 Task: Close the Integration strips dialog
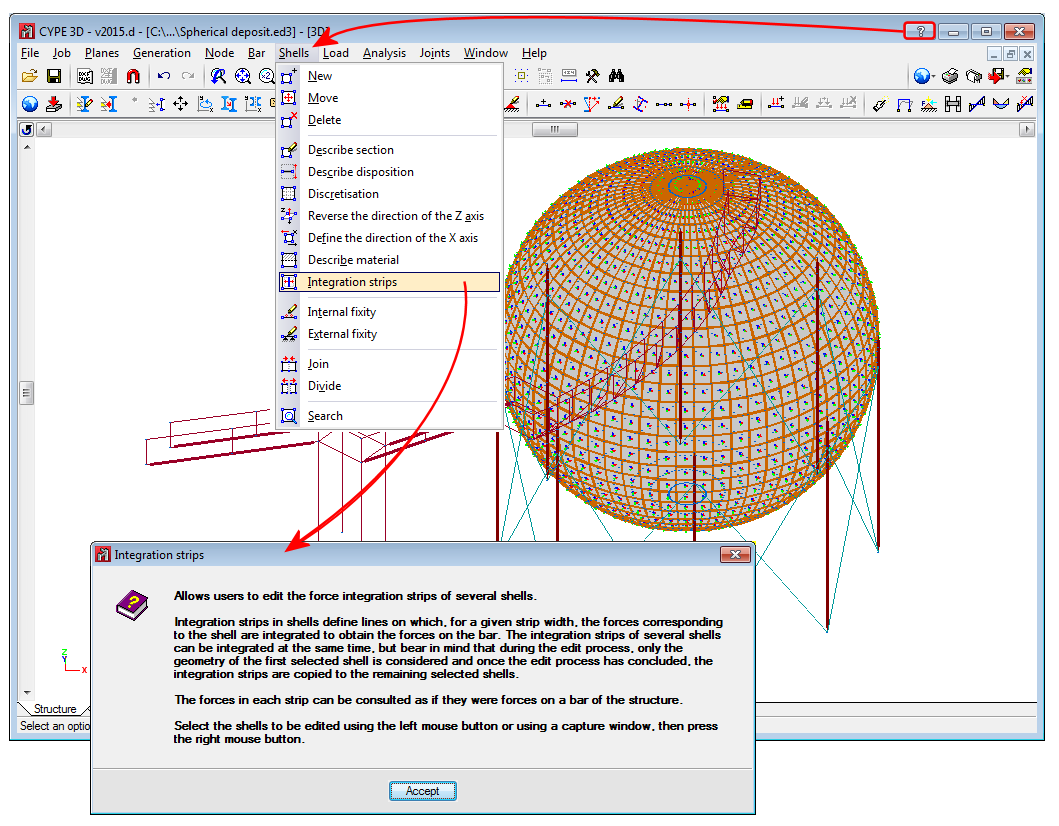pyautogui.click(x=735, y=554)
